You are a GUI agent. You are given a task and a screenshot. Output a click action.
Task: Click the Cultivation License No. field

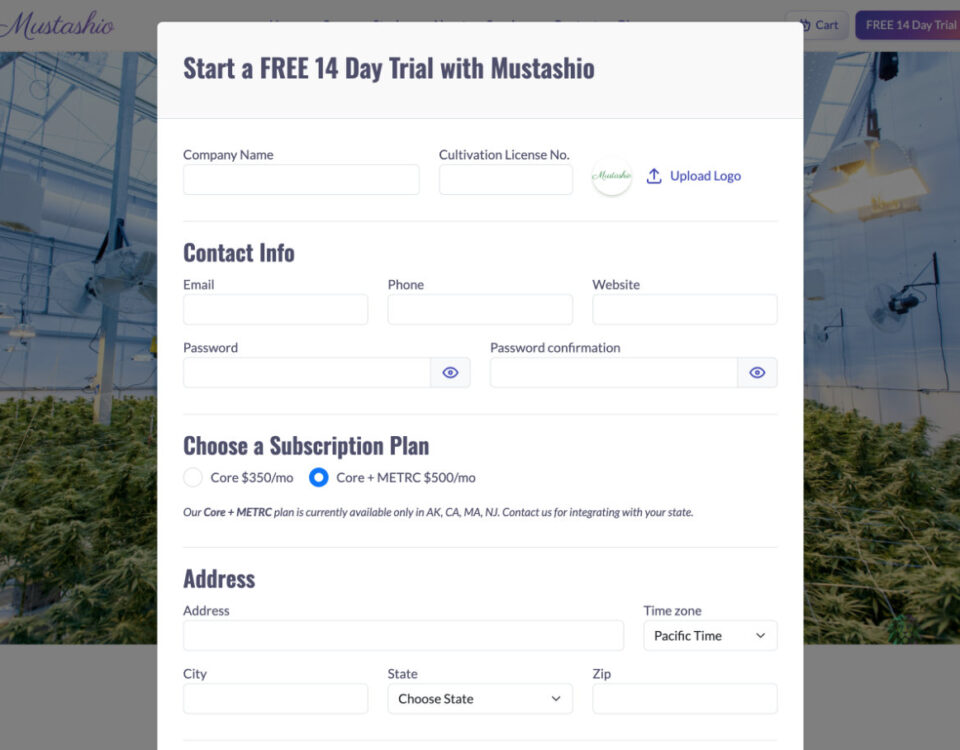coord(506,180)
